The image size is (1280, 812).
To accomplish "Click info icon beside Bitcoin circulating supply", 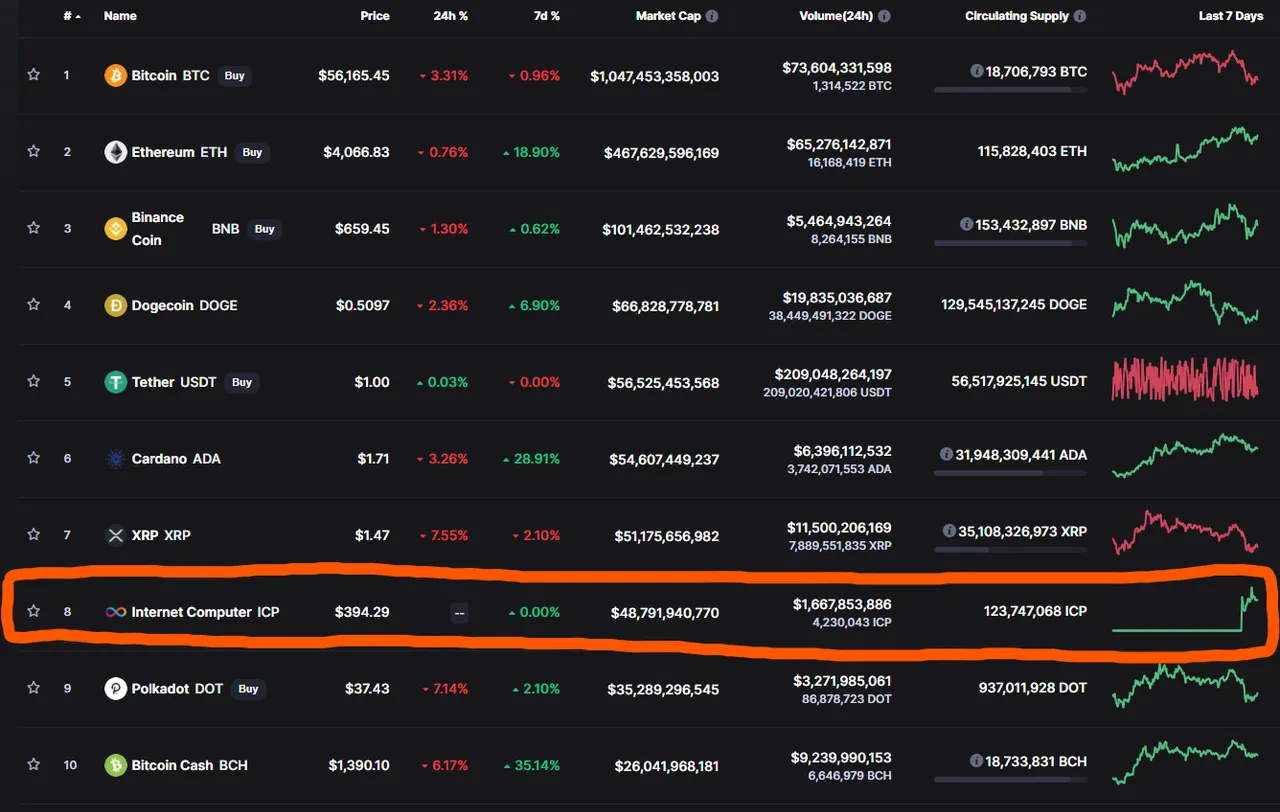I will pyautogui.click(x=976, y=71).
